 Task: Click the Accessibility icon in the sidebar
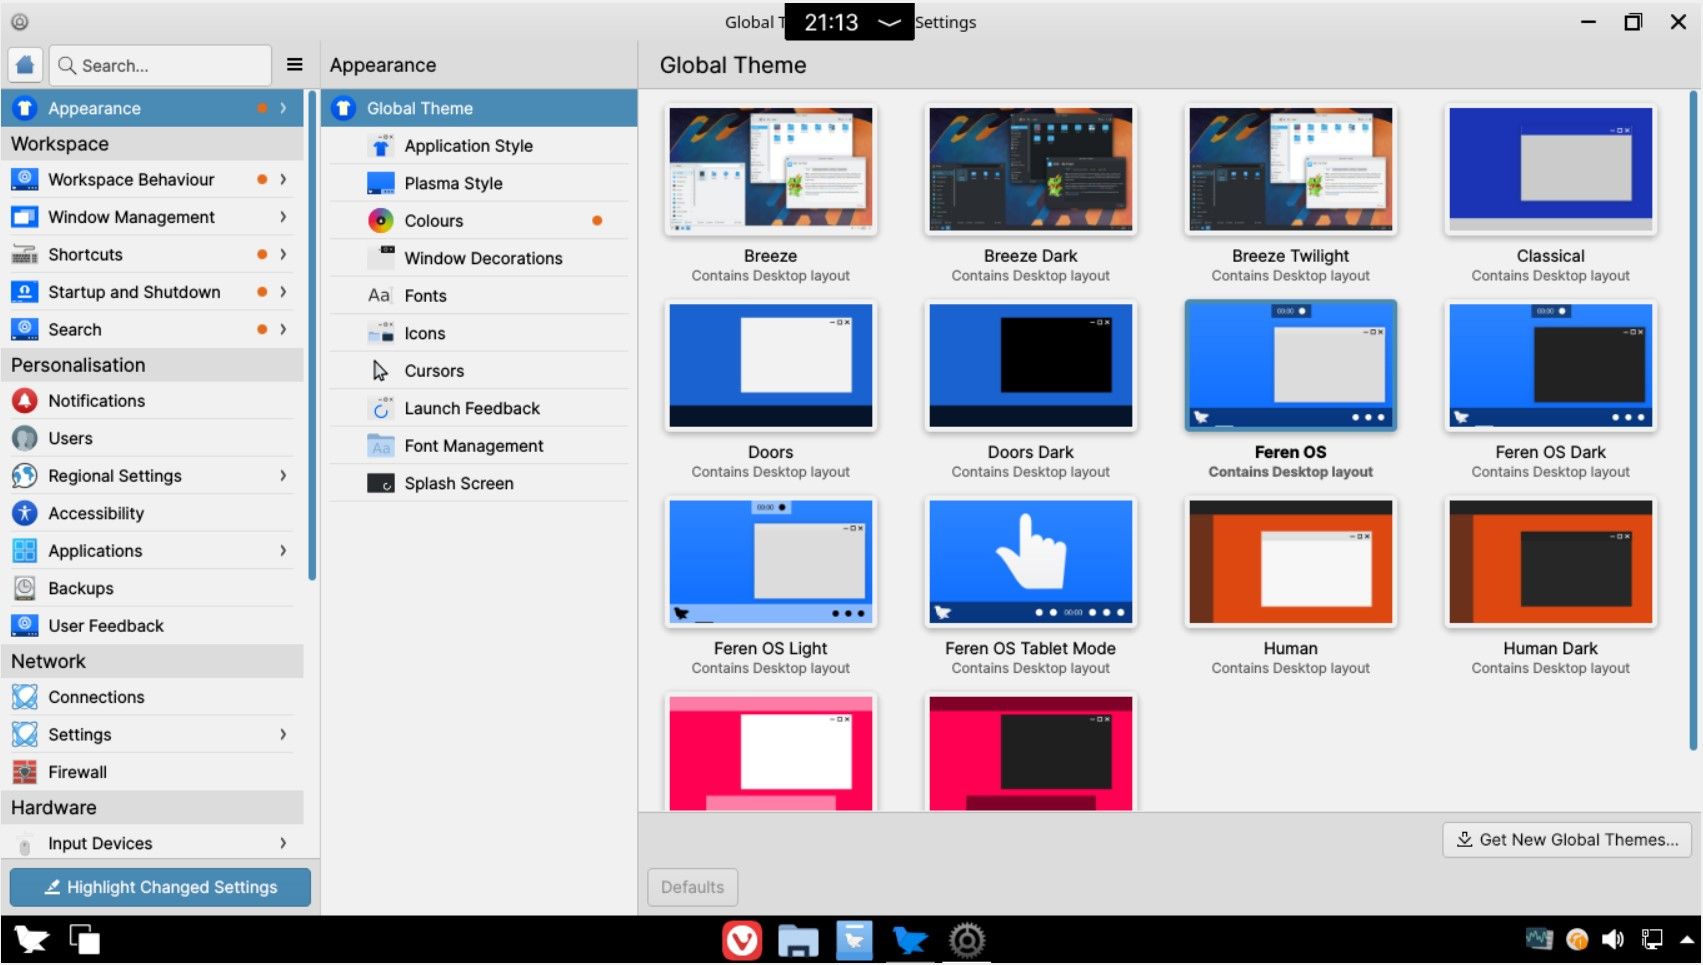point(25,513)
